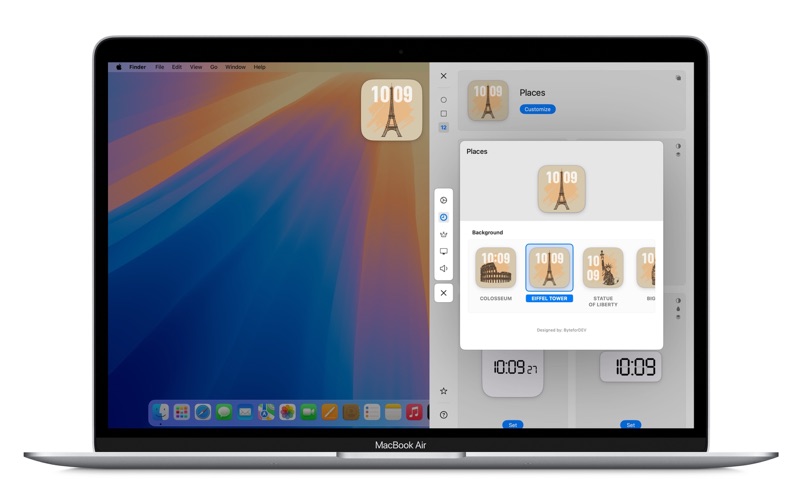Select the 10:09 27 digital clock widget
Image resolution: width=800 pixels, height=500 pixels.
513,372
